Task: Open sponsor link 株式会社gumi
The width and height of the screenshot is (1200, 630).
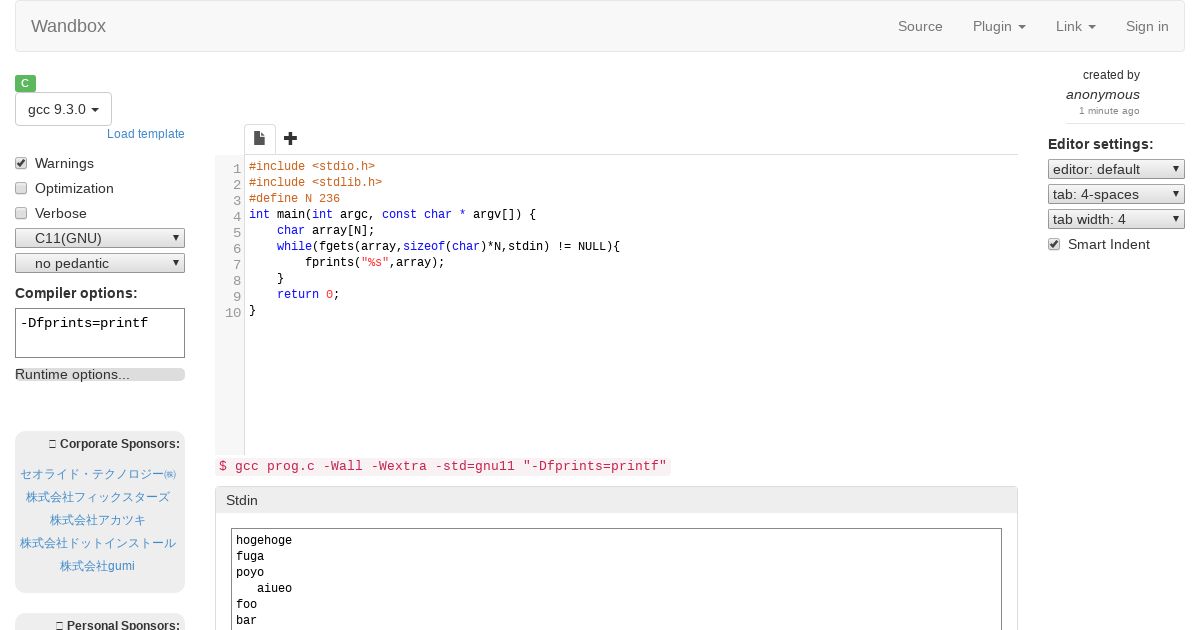Action: coord(98,566)
